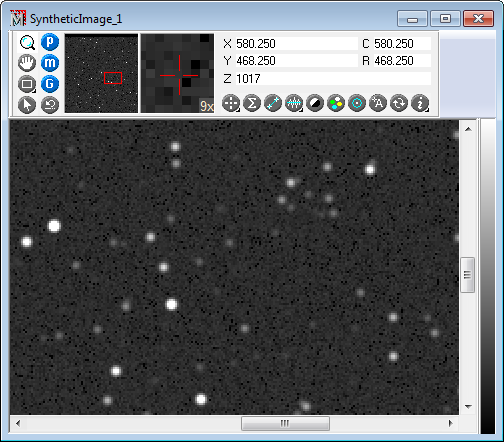Select the hand pan tool

pos(27,63)
